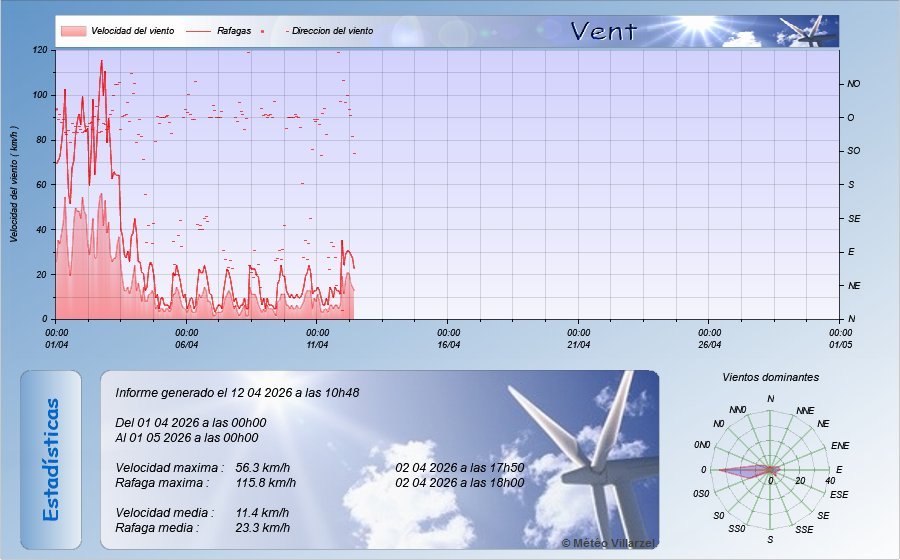Click the SSE label on the wind rose
Screen dimensions: 900x560
tap(803, 529)
